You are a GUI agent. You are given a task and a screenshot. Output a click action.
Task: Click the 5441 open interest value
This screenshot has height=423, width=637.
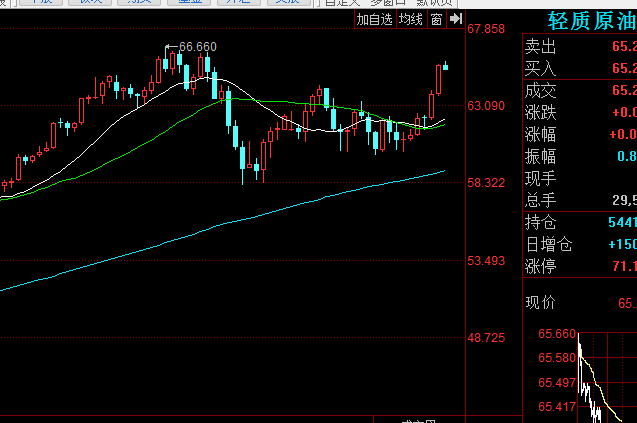(x=622, y=222)
